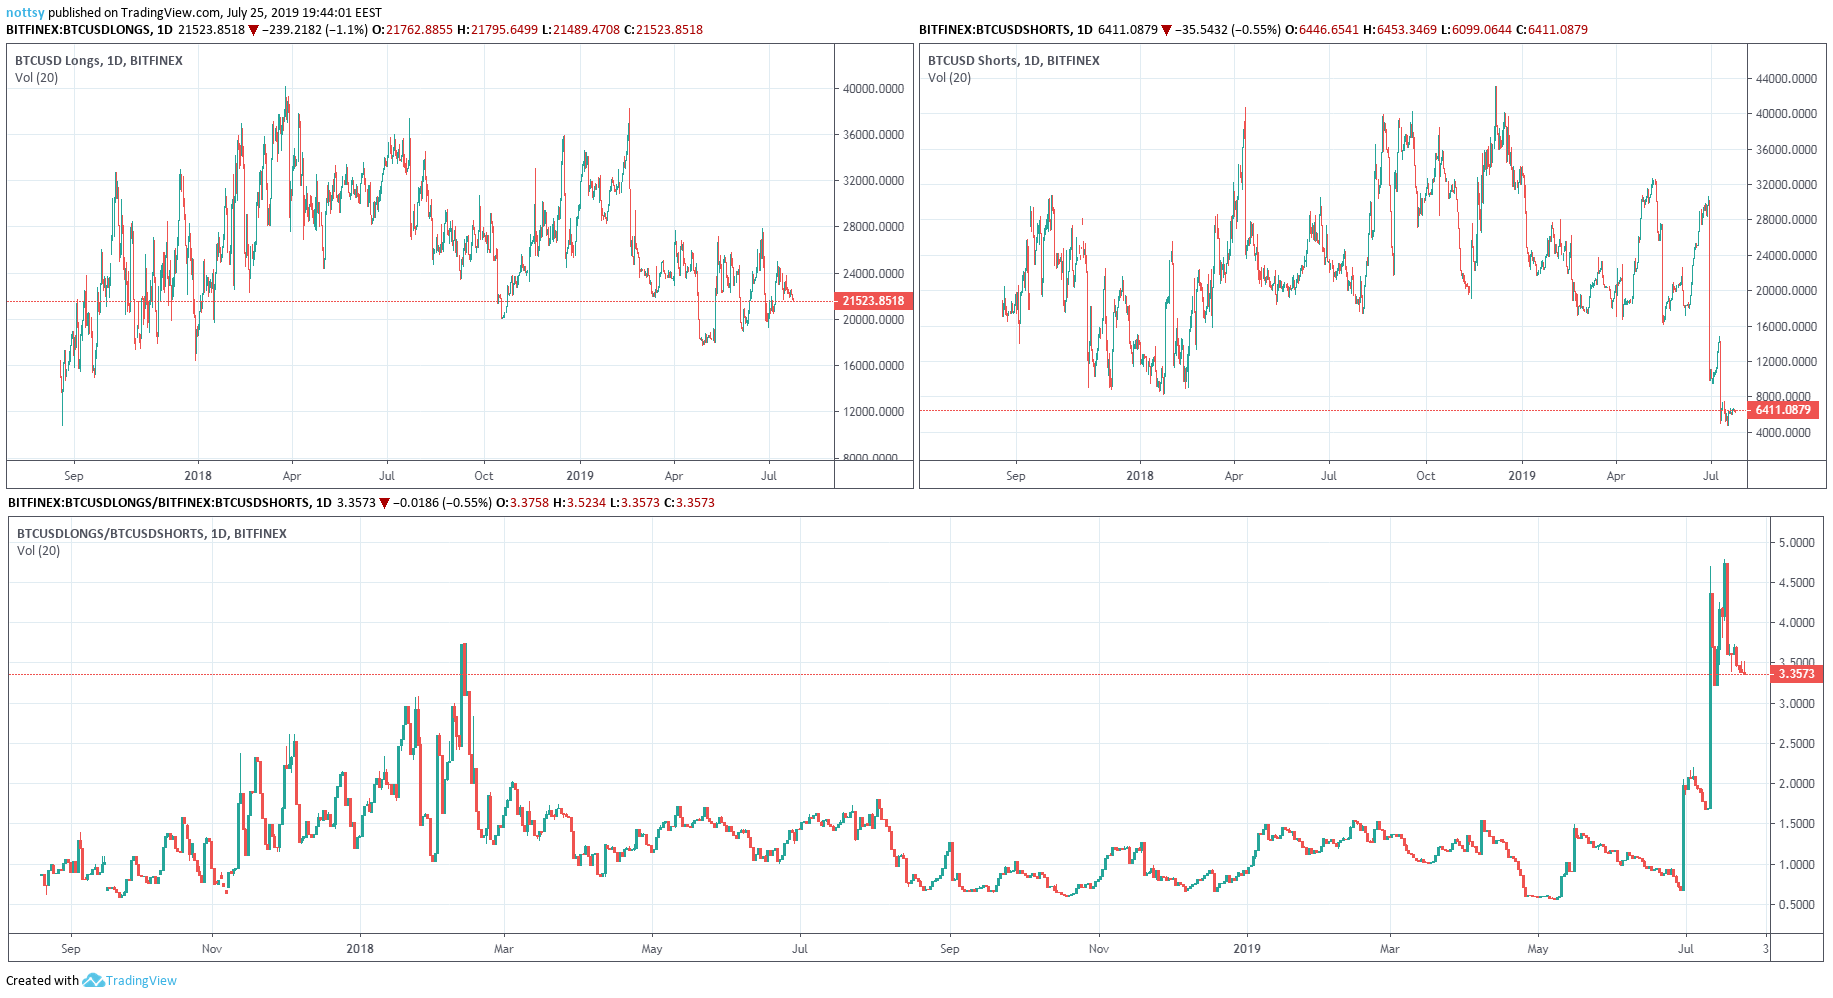Screen dimensions: 1833x998
Task: Click the 2019 label on Shorts time axis
Action: (1522, 476)
